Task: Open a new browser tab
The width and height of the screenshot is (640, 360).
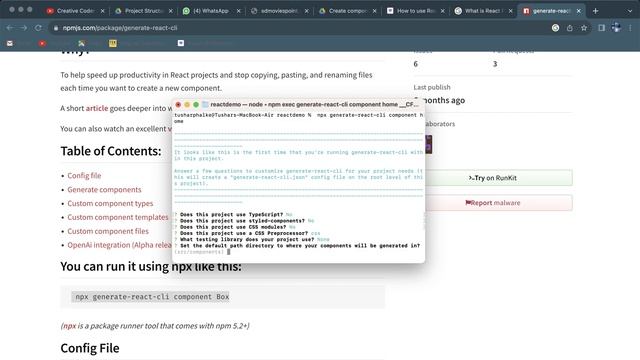Action: [596, 11]
